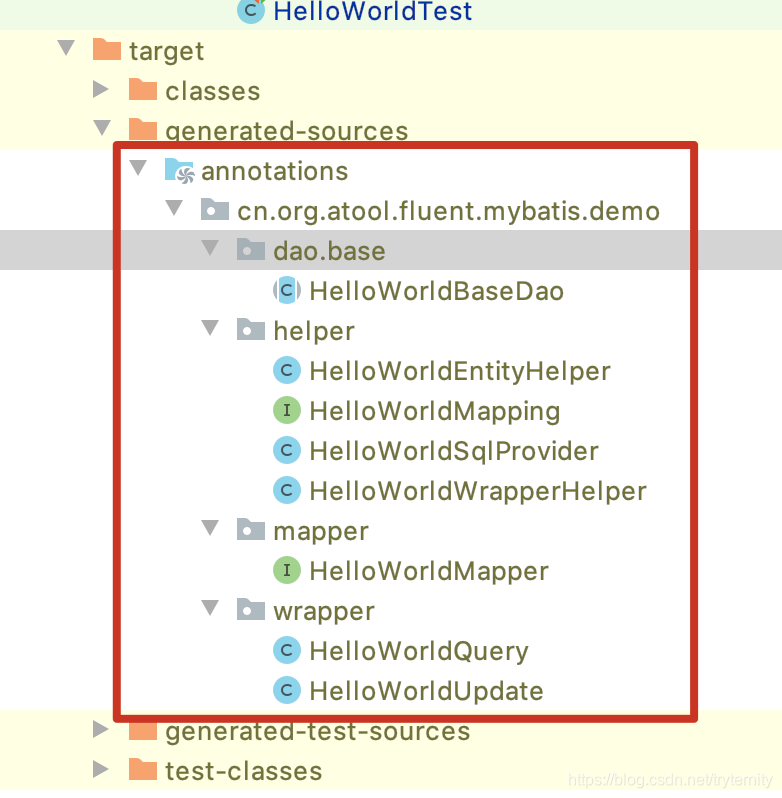This screenshot has width=782, height=798.
Task: Select the test-classes folder label
Action: pos(244,771)
